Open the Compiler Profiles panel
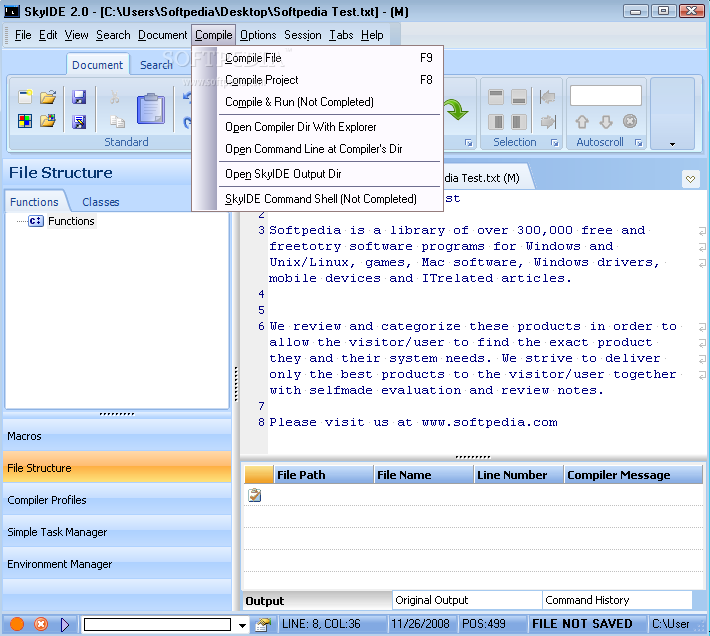This screenshot has width=710, height=636. 117,500
